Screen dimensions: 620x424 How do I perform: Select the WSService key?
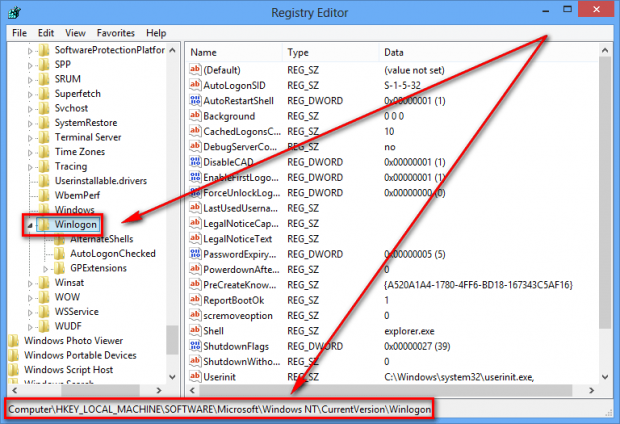pyautogui.click(x=77, y=312)
